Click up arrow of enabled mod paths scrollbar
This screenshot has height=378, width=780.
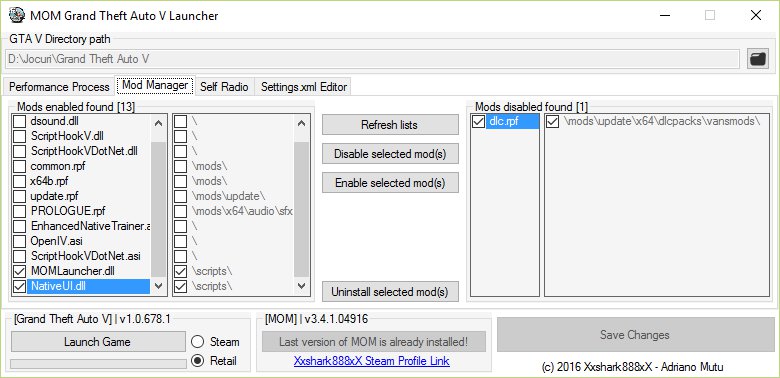point(301,123)
